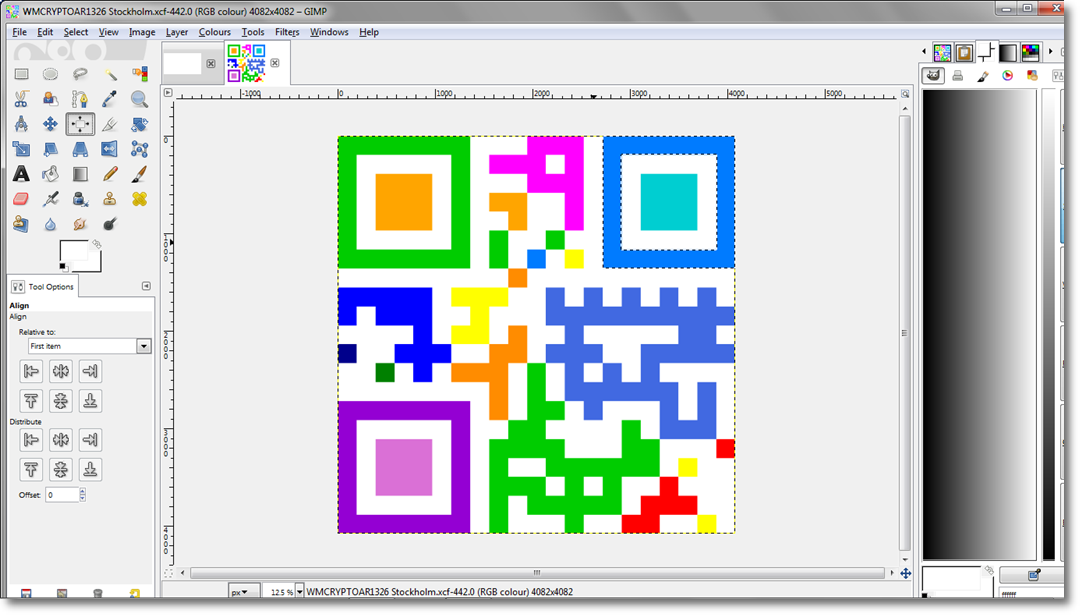Select the watercolor color selector tab
1080x615 pixels.
(x=983, y=76)
